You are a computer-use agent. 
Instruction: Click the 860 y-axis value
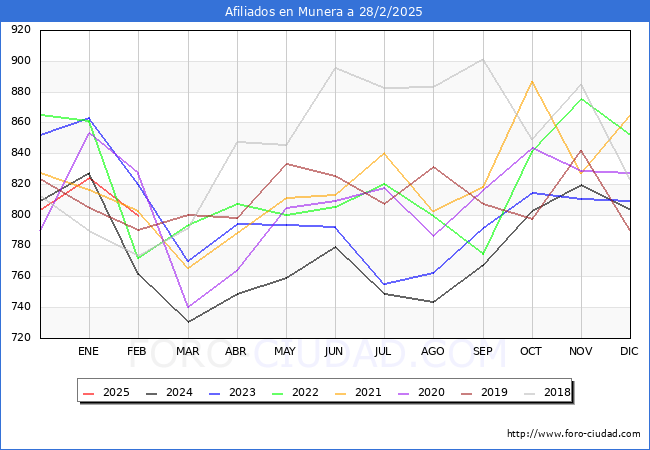[21, 122]
